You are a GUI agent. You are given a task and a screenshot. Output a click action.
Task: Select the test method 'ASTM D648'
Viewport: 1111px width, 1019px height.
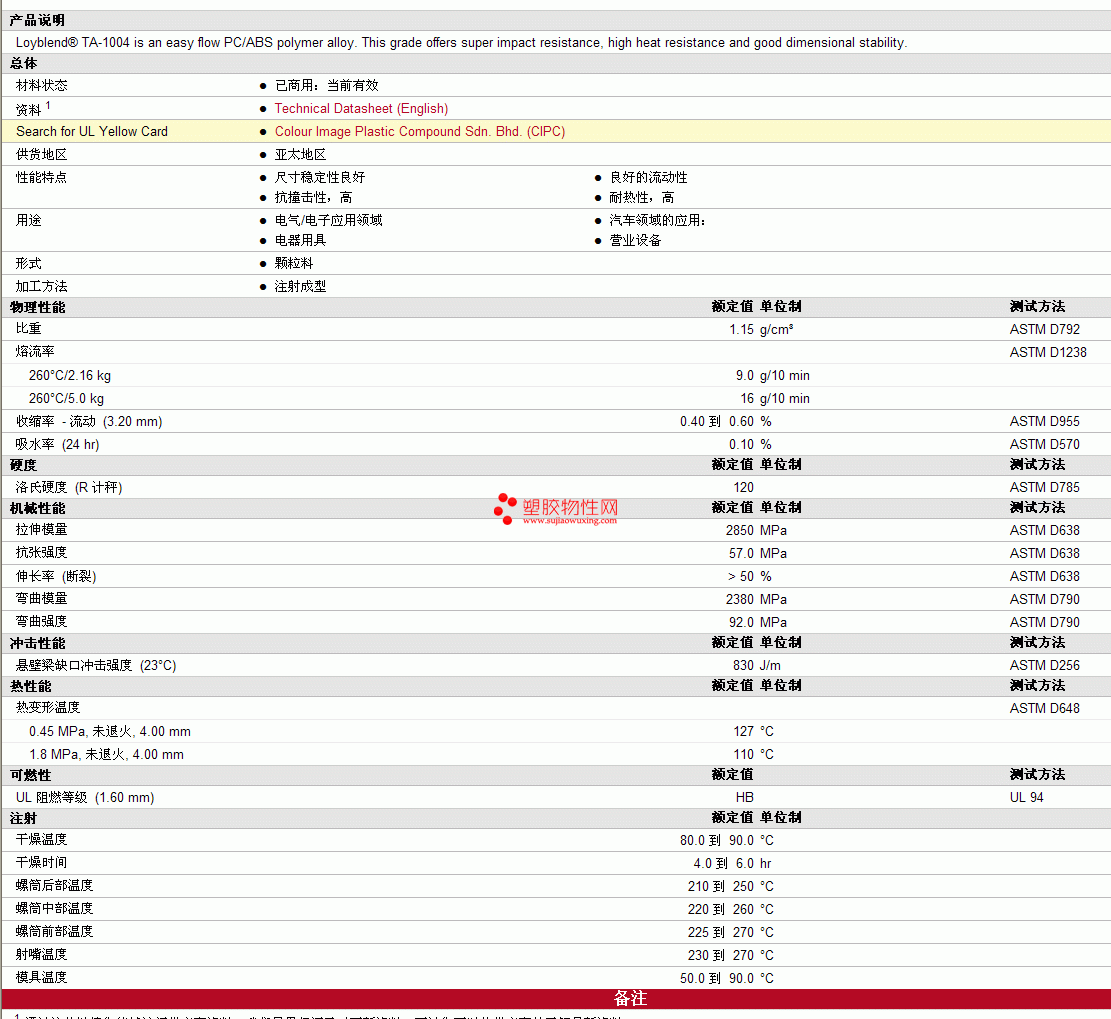coord(1045,709)
